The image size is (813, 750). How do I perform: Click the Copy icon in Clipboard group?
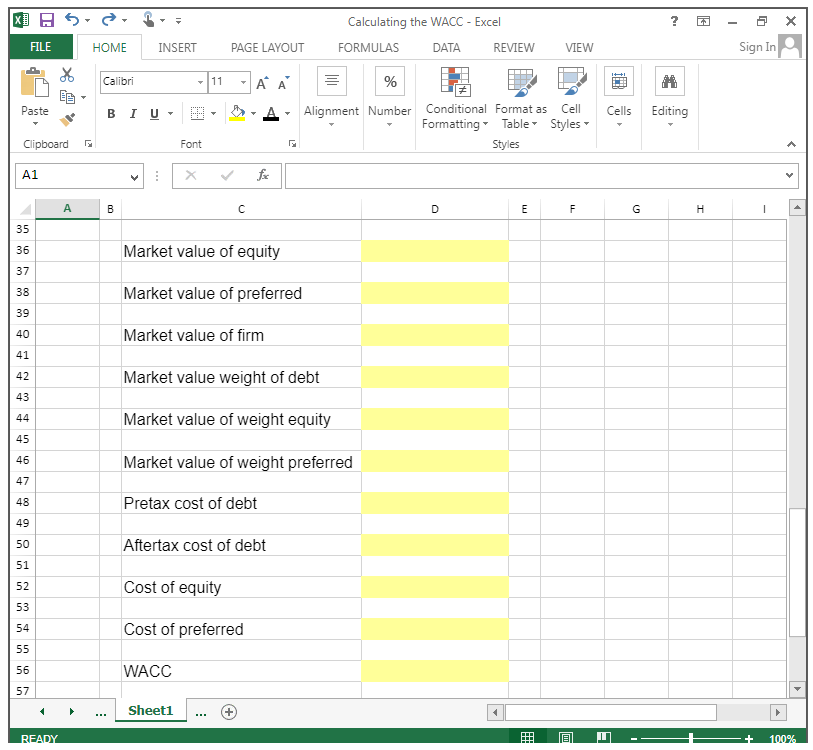[67, 97]
